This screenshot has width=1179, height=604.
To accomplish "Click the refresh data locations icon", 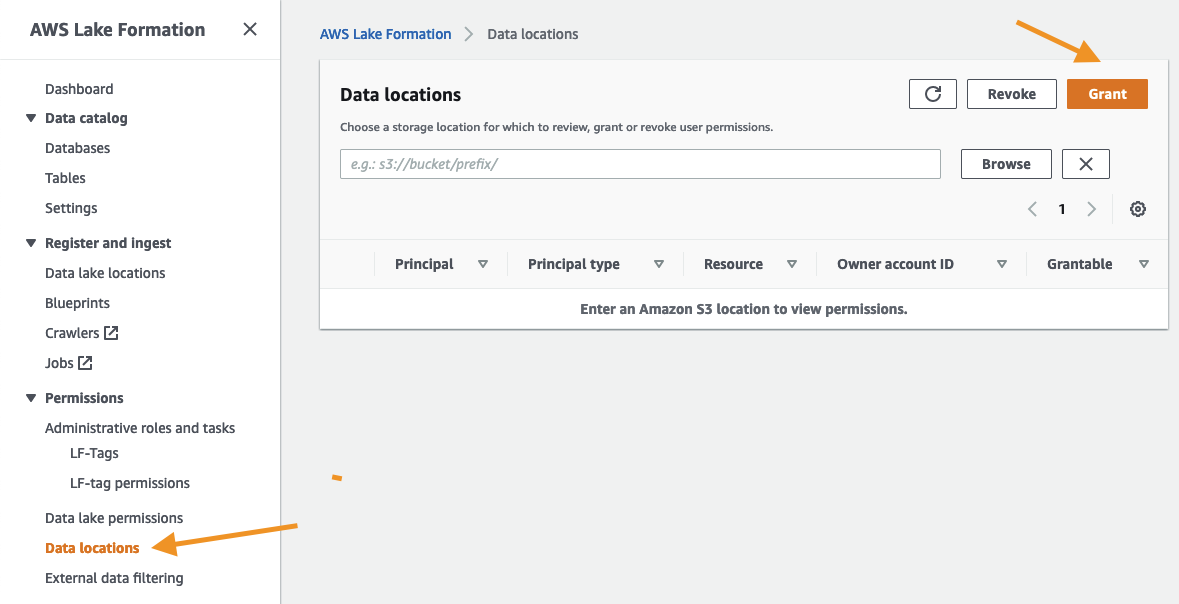I will [932, 94].
